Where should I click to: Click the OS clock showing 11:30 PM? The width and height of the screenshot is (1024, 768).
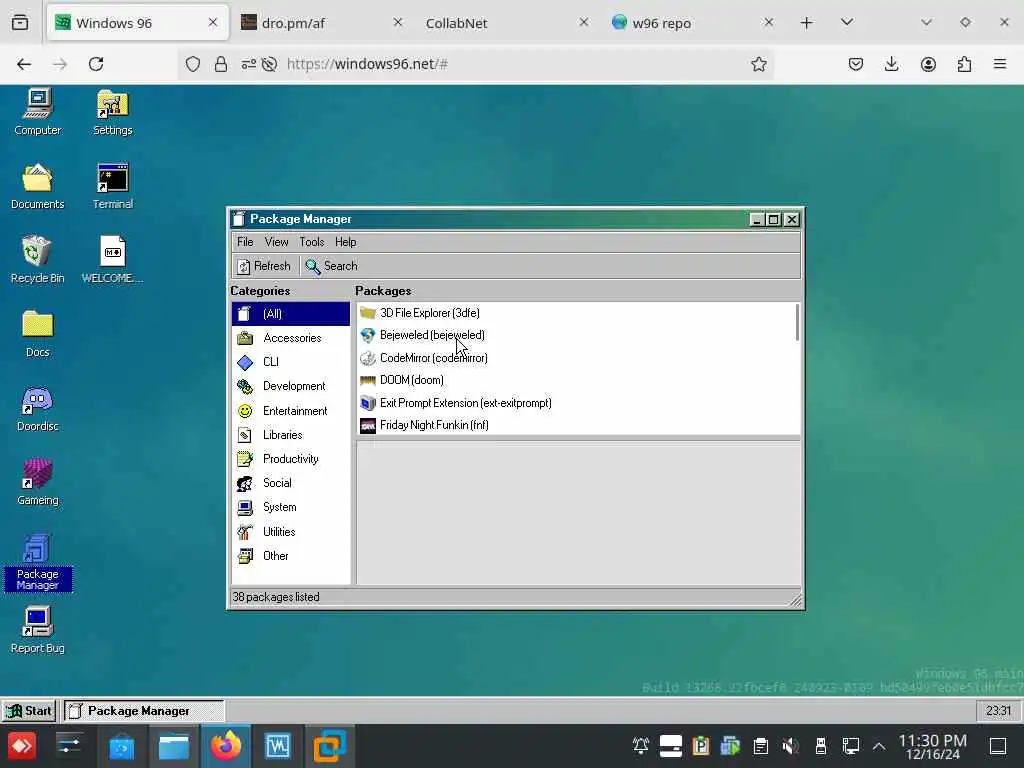point(933,746)
